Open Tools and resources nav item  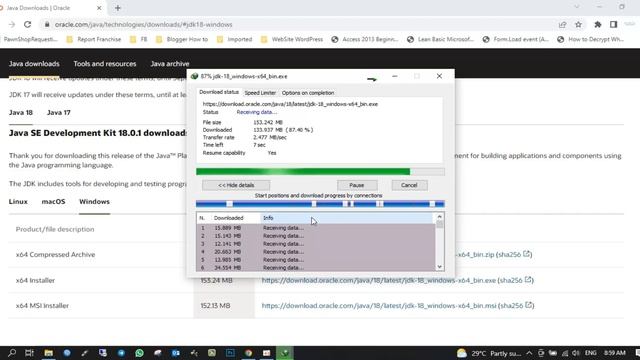coord(105,64)
